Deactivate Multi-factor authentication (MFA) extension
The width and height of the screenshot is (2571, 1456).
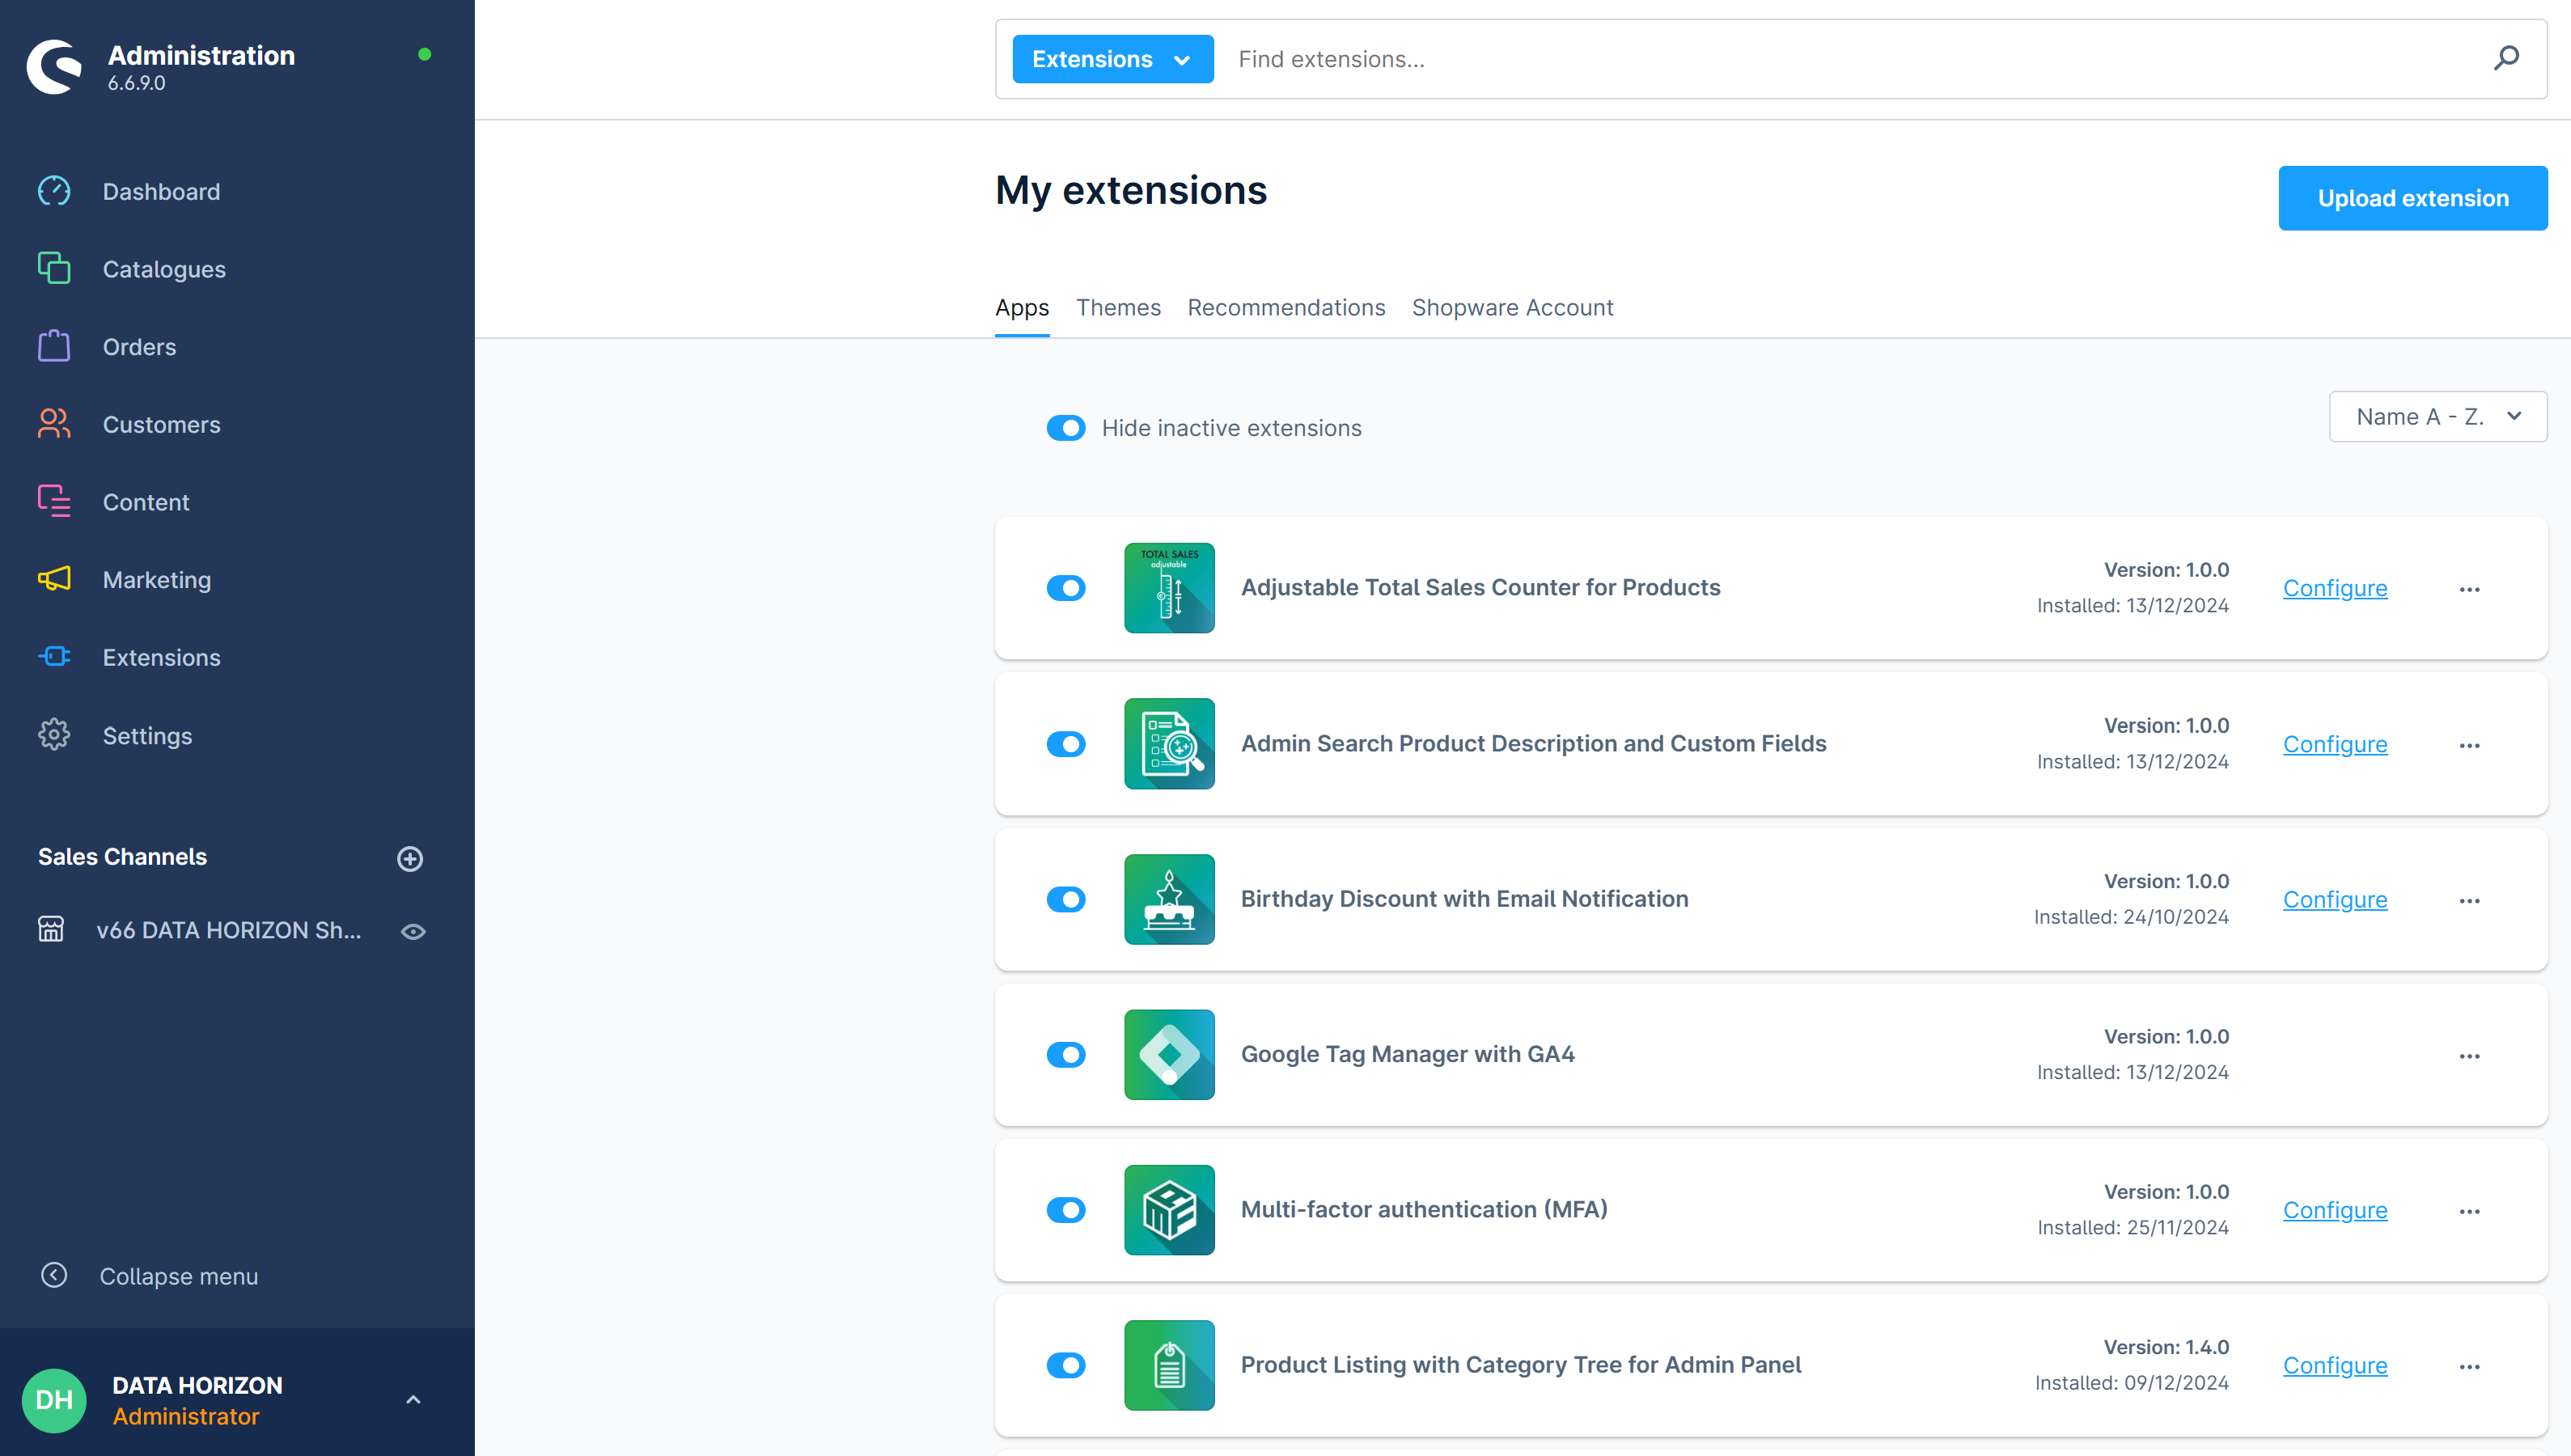click(1066, 1210)
